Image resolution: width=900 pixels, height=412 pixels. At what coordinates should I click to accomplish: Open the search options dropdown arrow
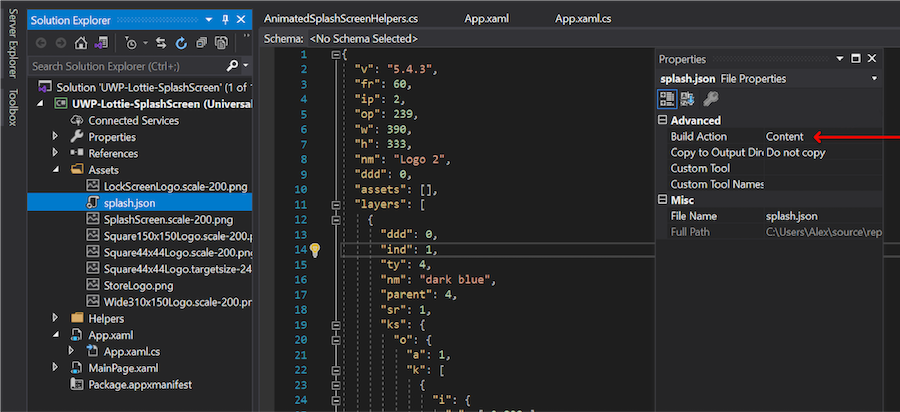coord(246,66)
